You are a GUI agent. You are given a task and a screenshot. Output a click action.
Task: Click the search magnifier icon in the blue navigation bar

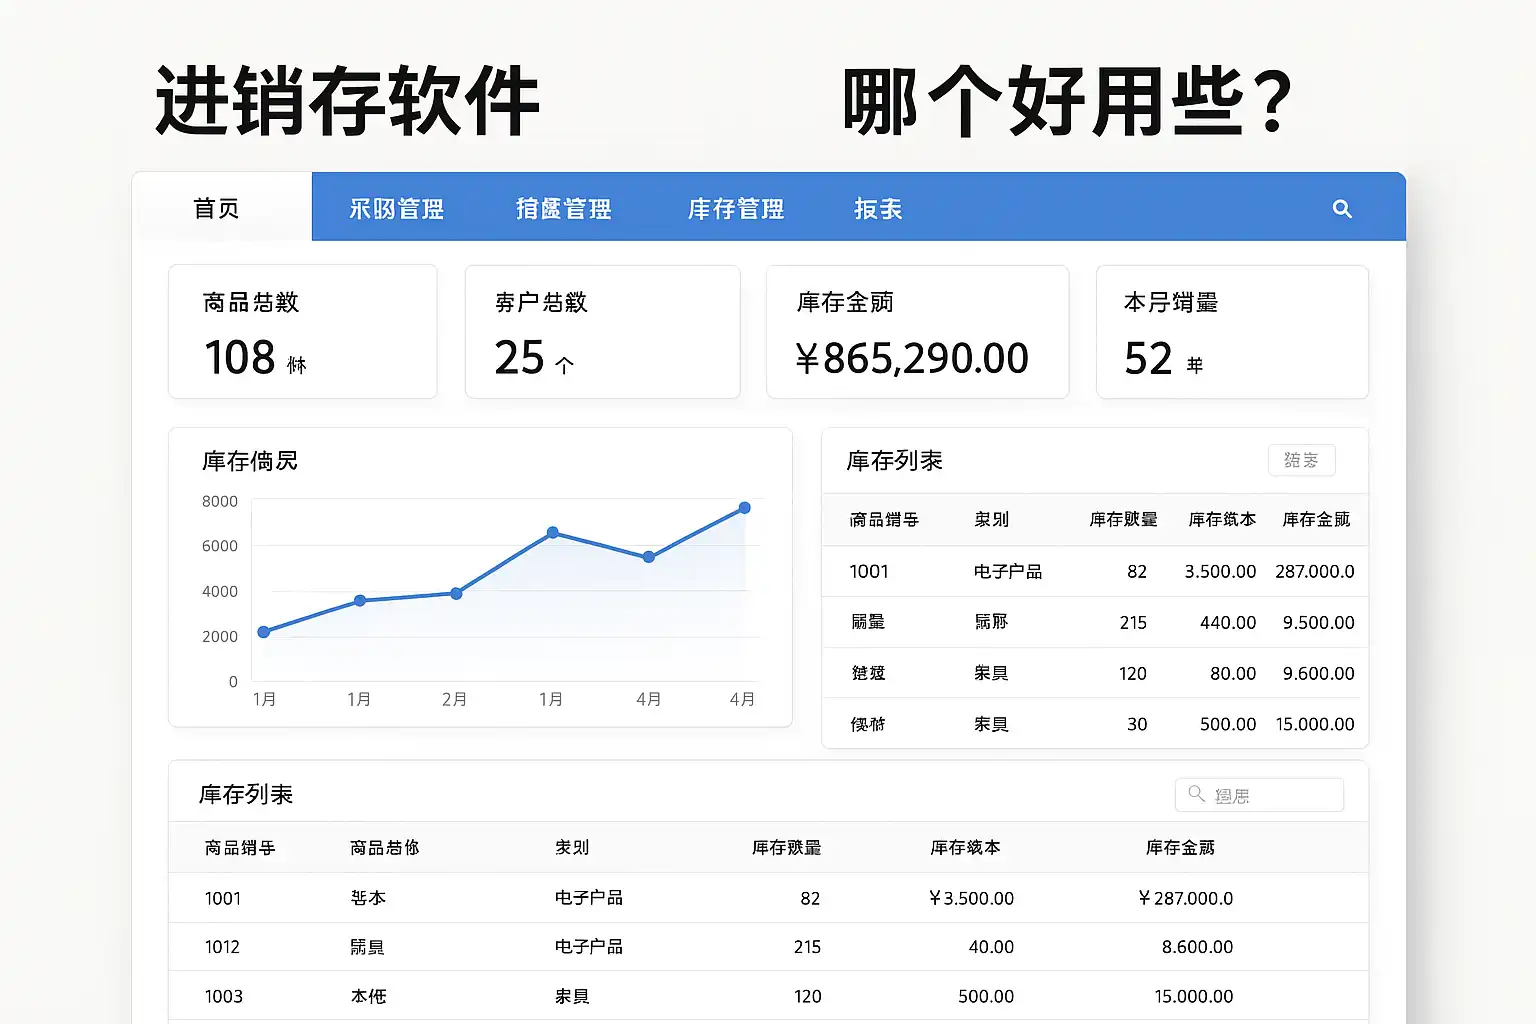click(1342, 208)
